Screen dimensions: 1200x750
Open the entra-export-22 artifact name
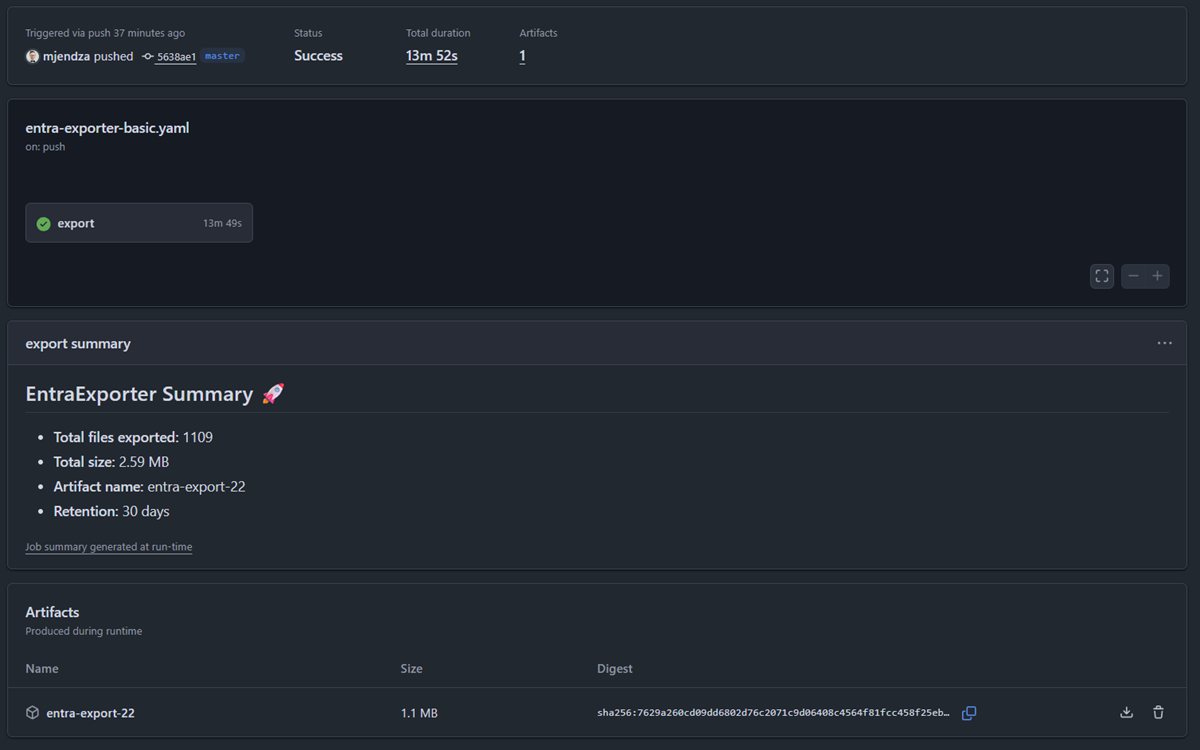[90, 713]
